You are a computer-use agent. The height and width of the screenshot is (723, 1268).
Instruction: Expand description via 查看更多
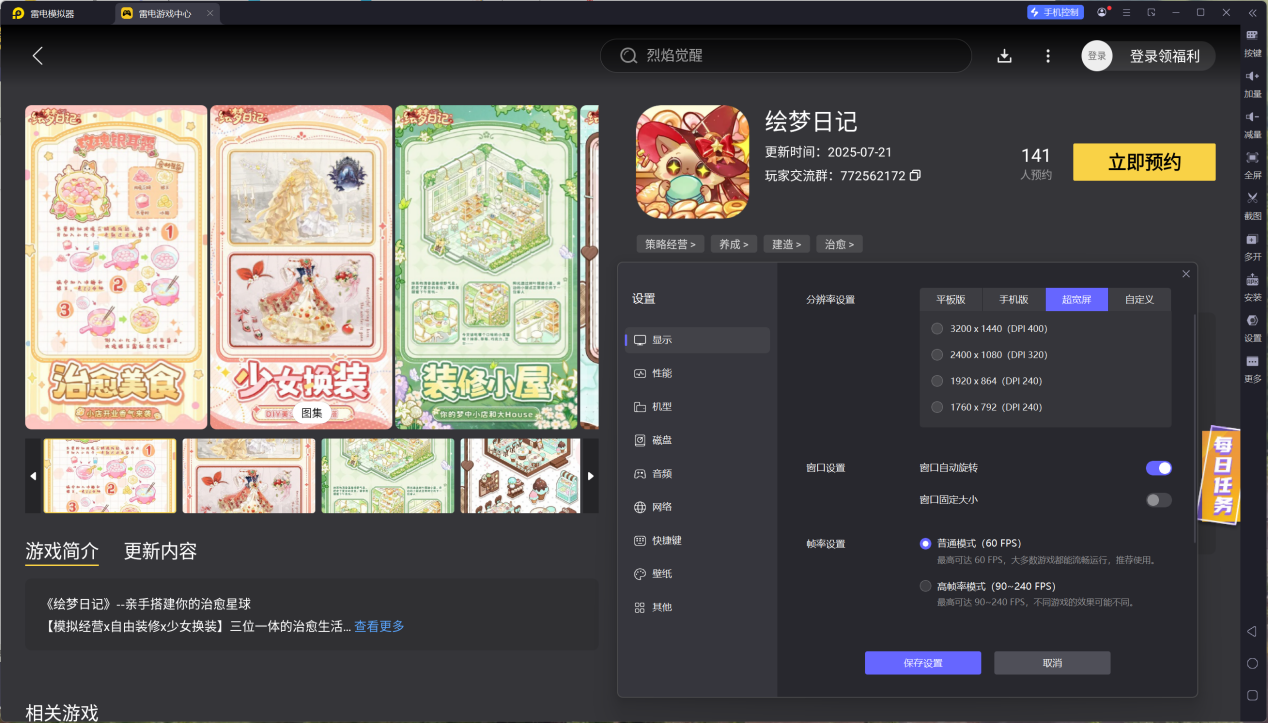[x=379, y=626]
